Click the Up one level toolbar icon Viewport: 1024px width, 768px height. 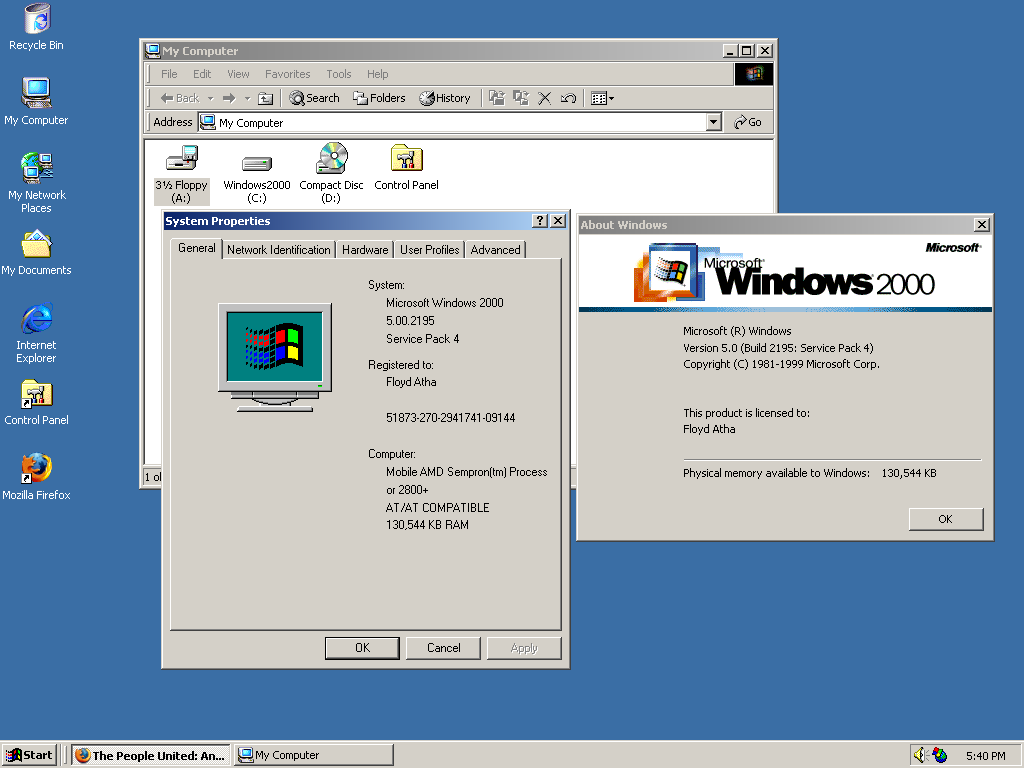(265, 98)
